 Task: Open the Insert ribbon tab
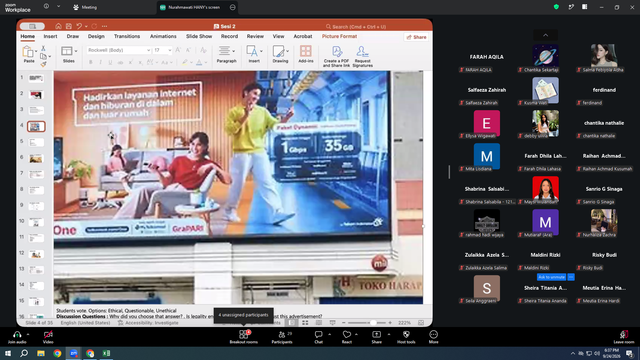50,36
